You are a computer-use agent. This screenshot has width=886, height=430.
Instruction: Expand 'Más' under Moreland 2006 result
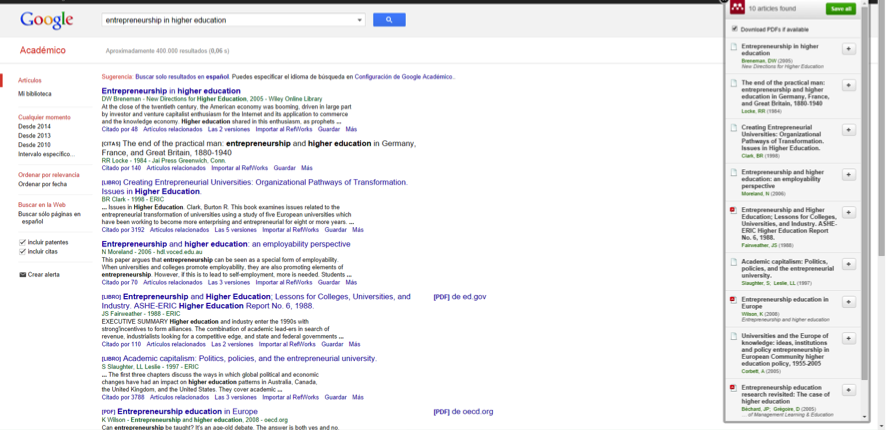tap(351, 283)
